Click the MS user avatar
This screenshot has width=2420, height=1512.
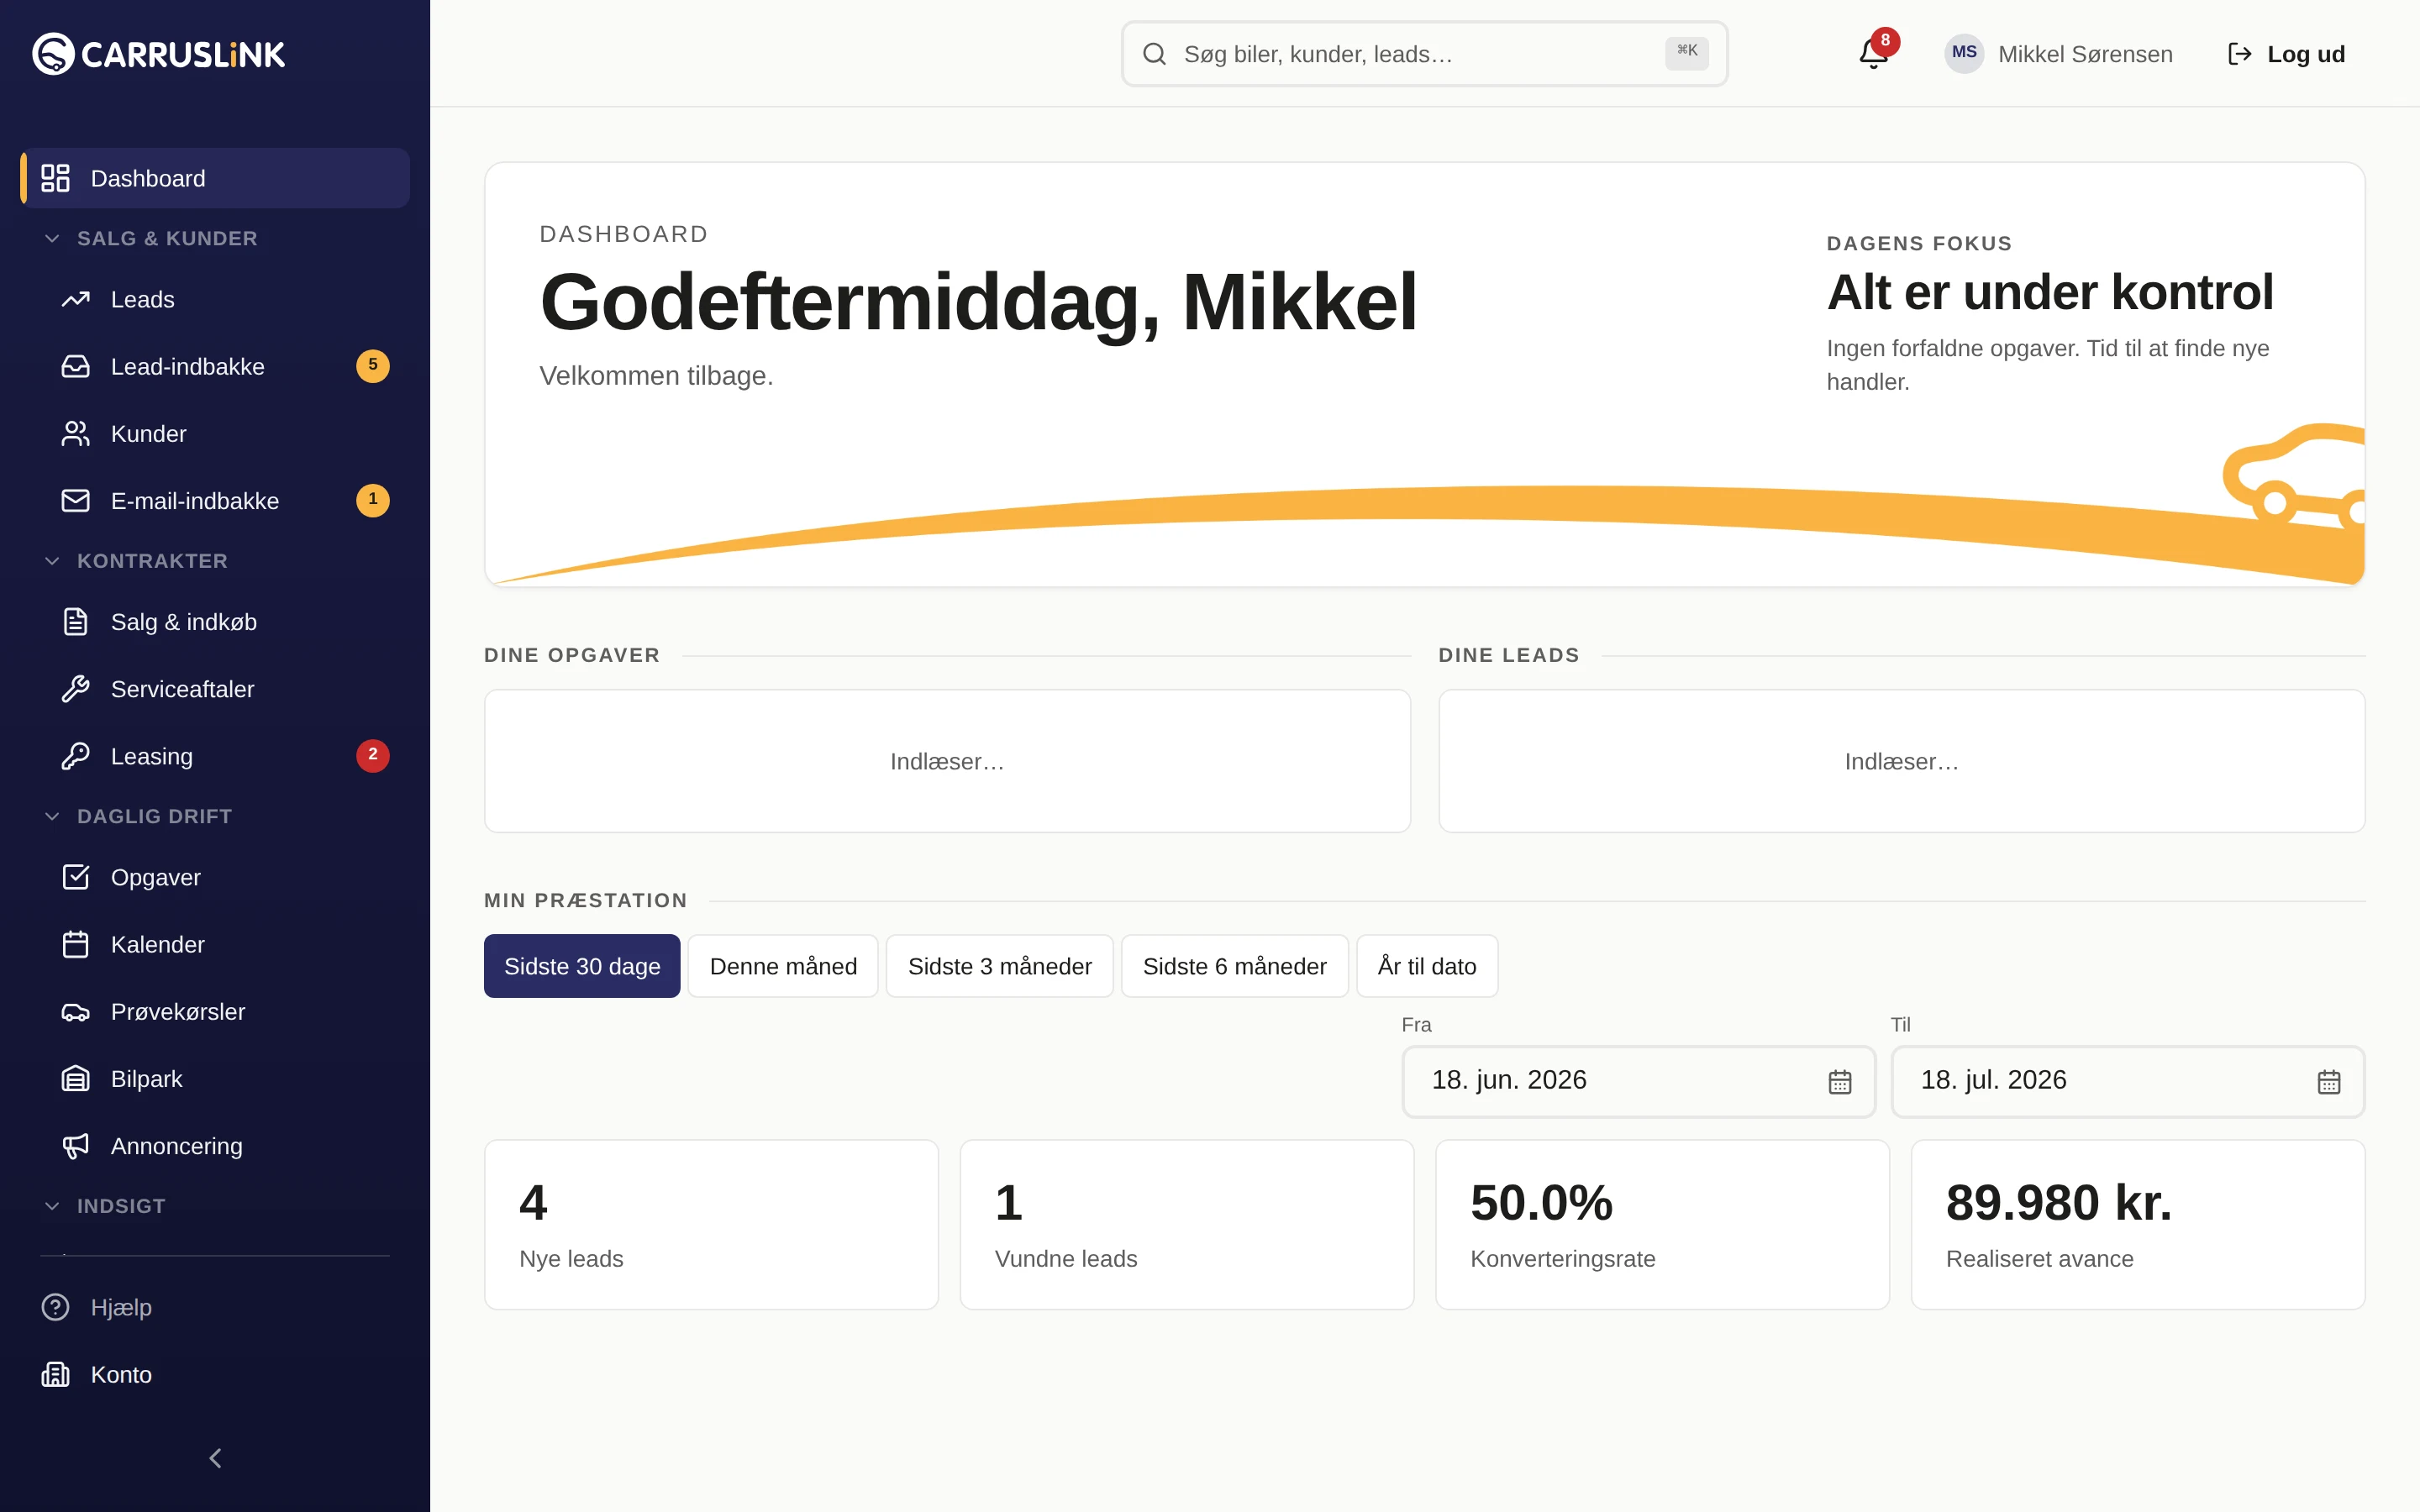click(1964, 53)
